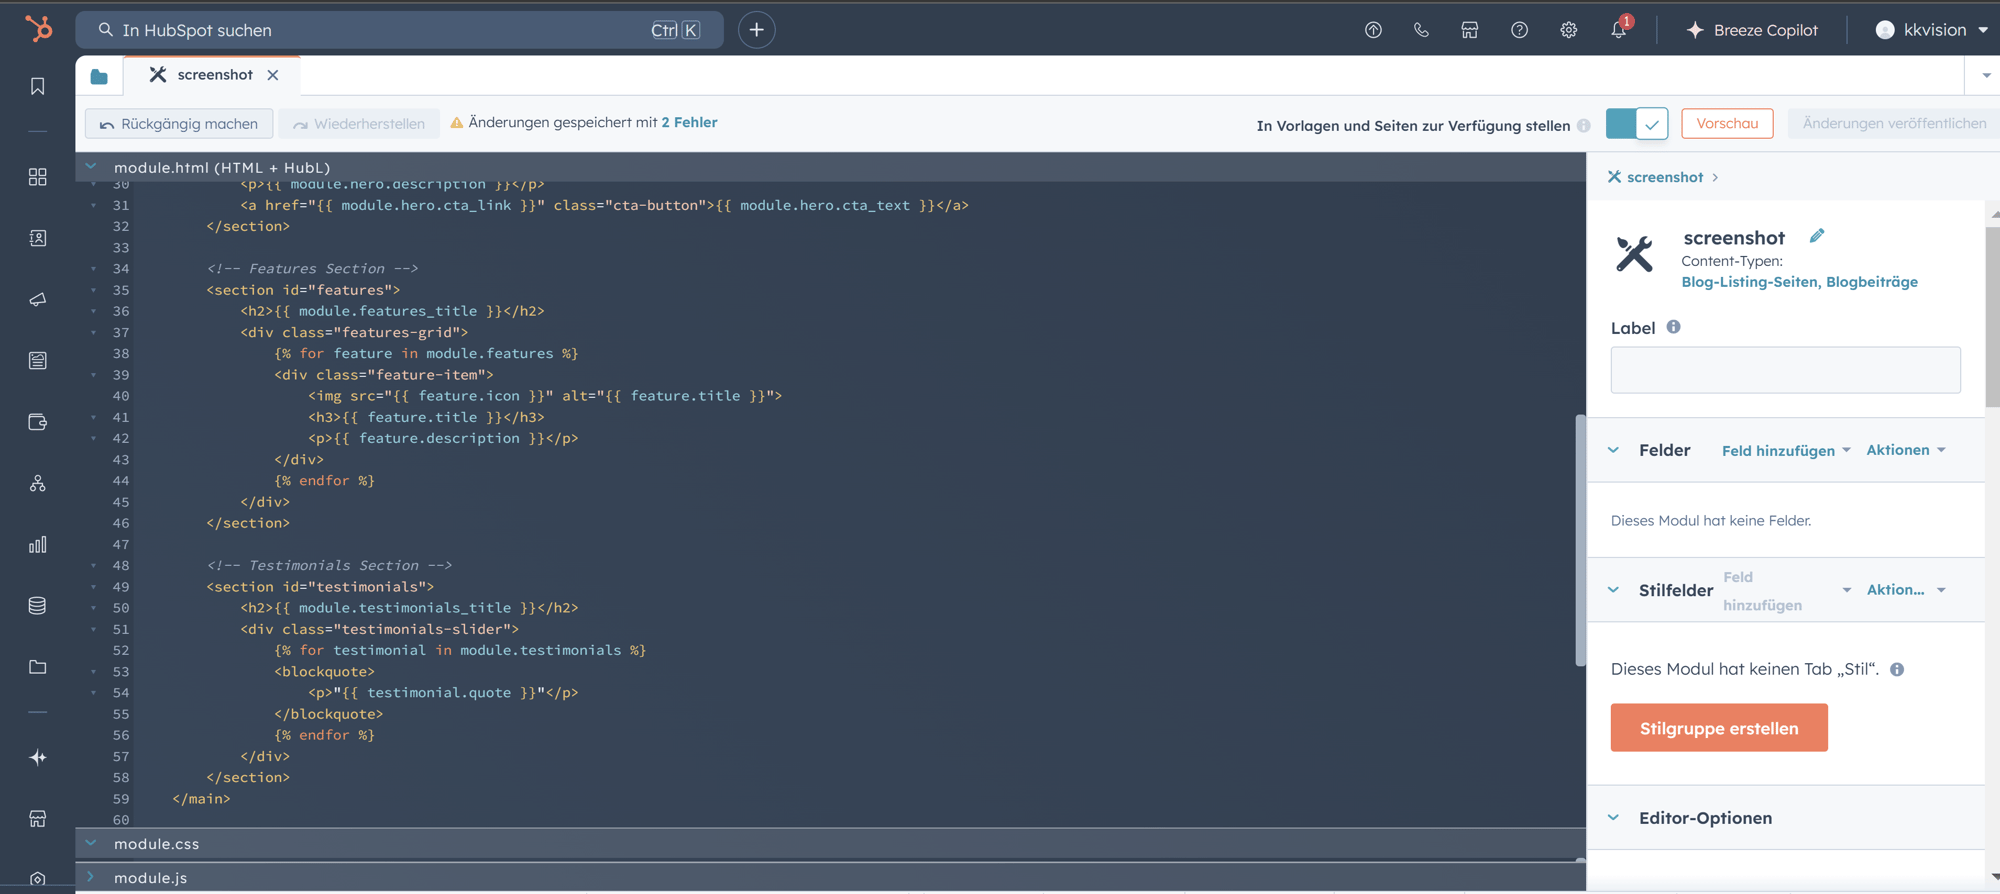Screen dimensions: 2000x894
Task: Click the code editor vertical scrollbar
Action: point(1580,540)
